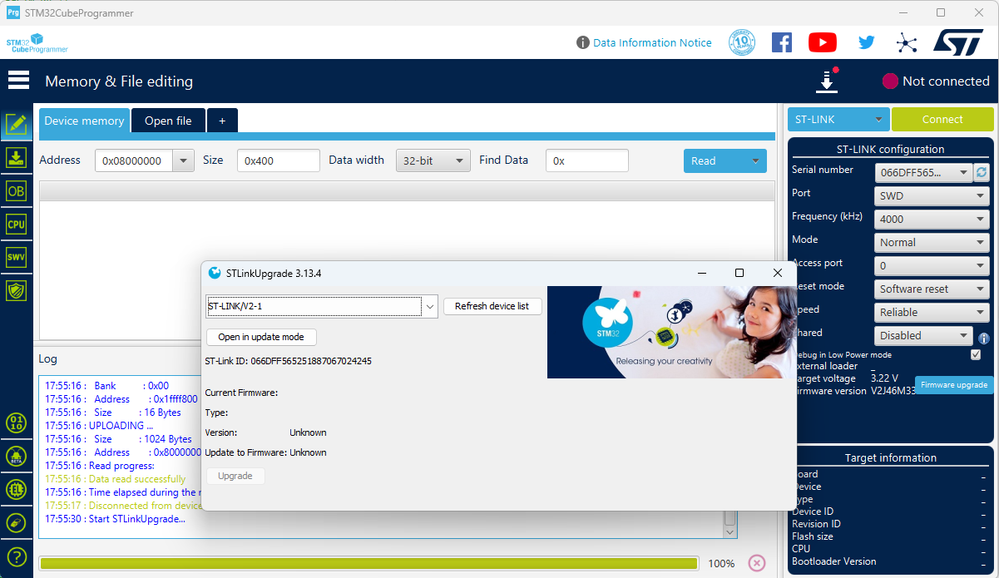Viewport: 999px width, 578px height.
Task: Open the Serial number dropdown
Action: tap(923, 173)
